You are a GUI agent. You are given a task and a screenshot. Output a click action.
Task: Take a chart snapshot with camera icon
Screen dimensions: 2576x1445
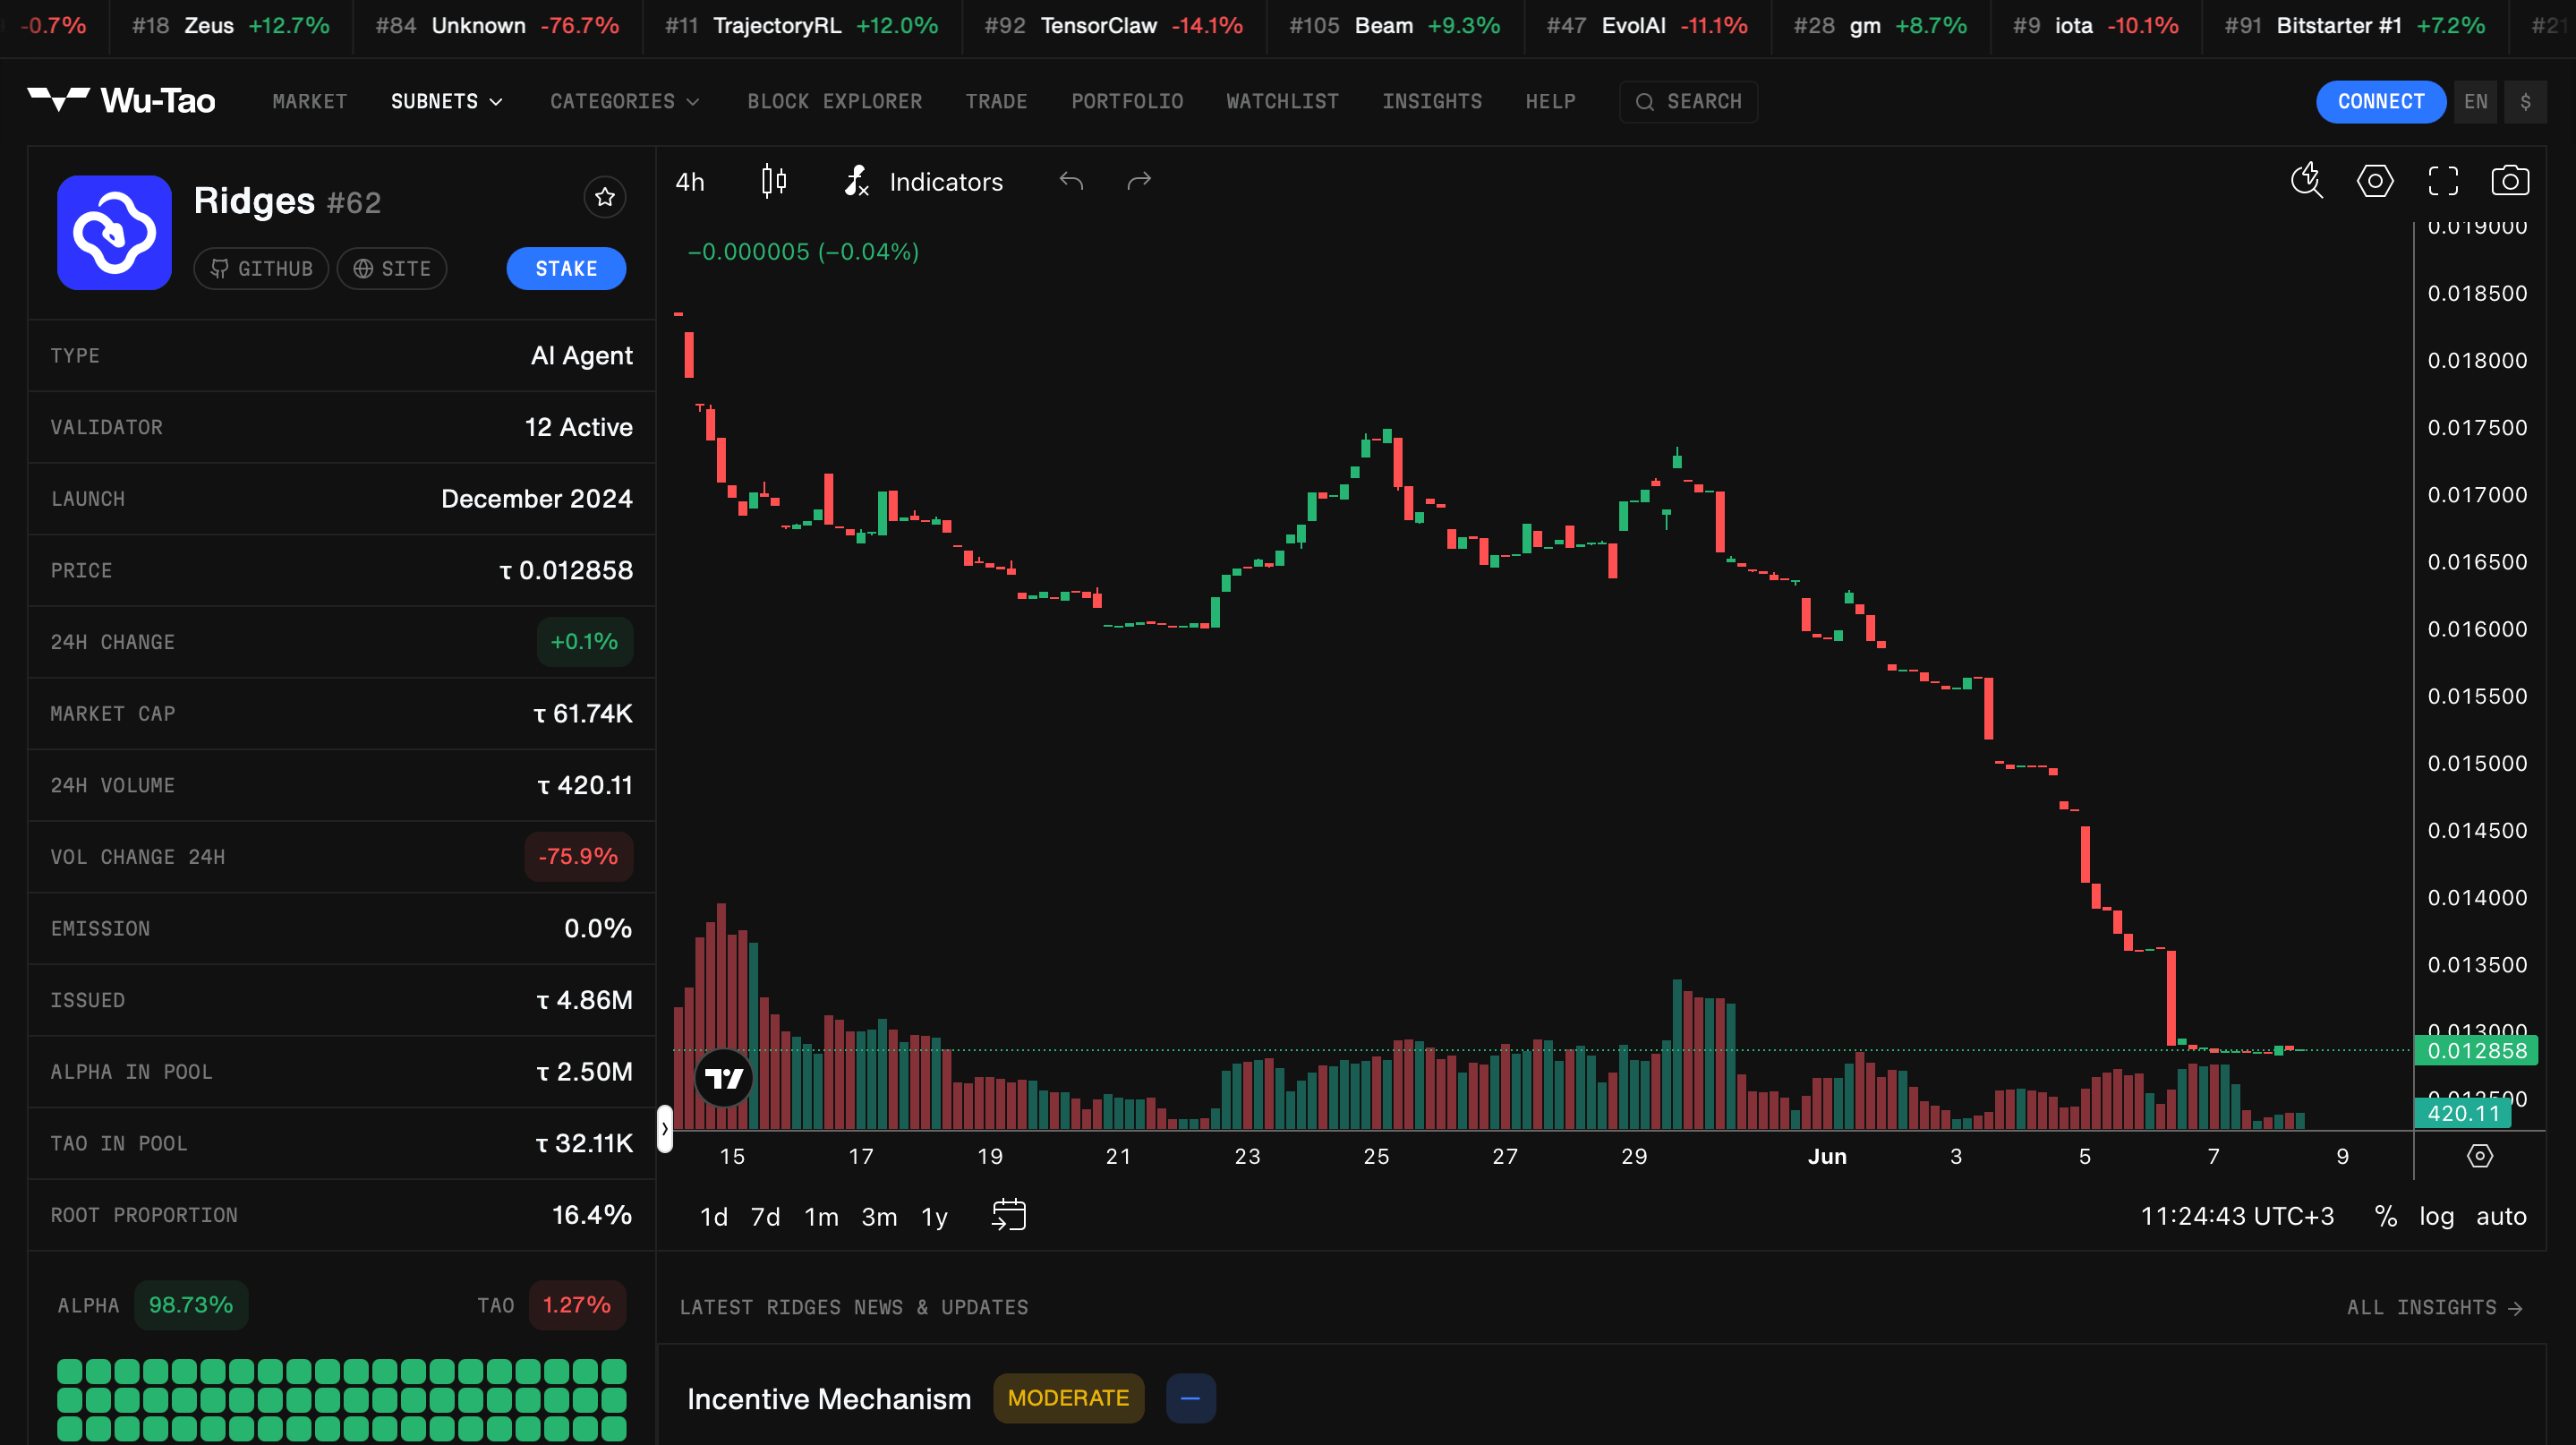coord(2510,181)
